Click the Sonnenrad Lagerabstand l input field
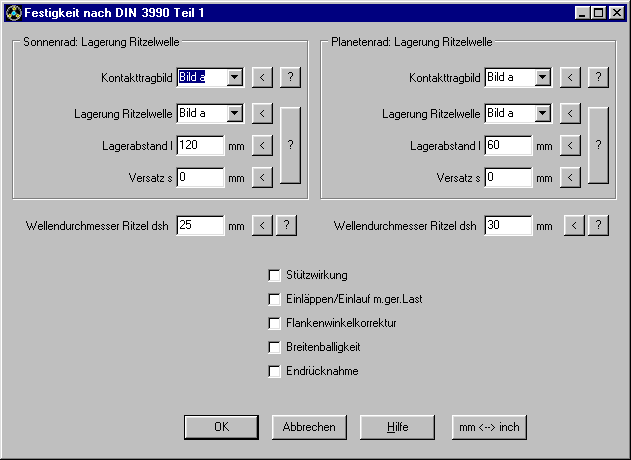 coord(200,145)
